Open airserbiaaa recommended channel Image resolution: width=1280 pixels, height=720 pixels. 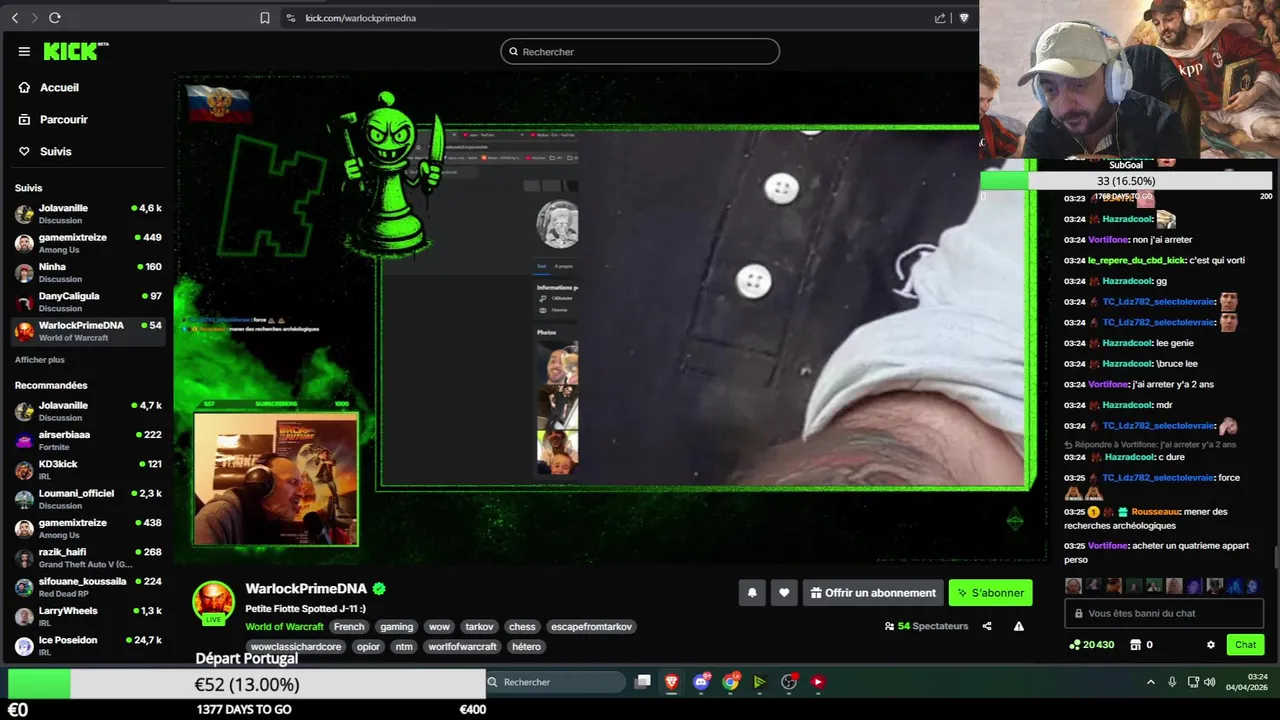[x=88, y=440]
